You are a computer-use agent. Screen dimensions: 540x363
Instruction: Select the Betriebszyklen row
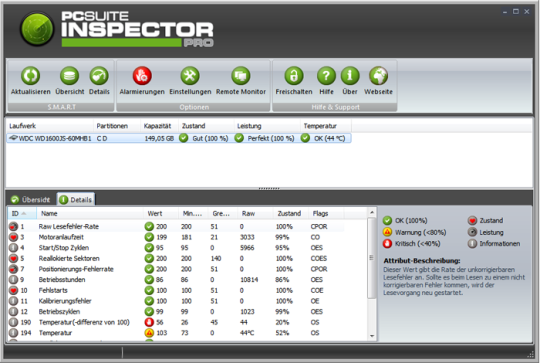point(176,312)
